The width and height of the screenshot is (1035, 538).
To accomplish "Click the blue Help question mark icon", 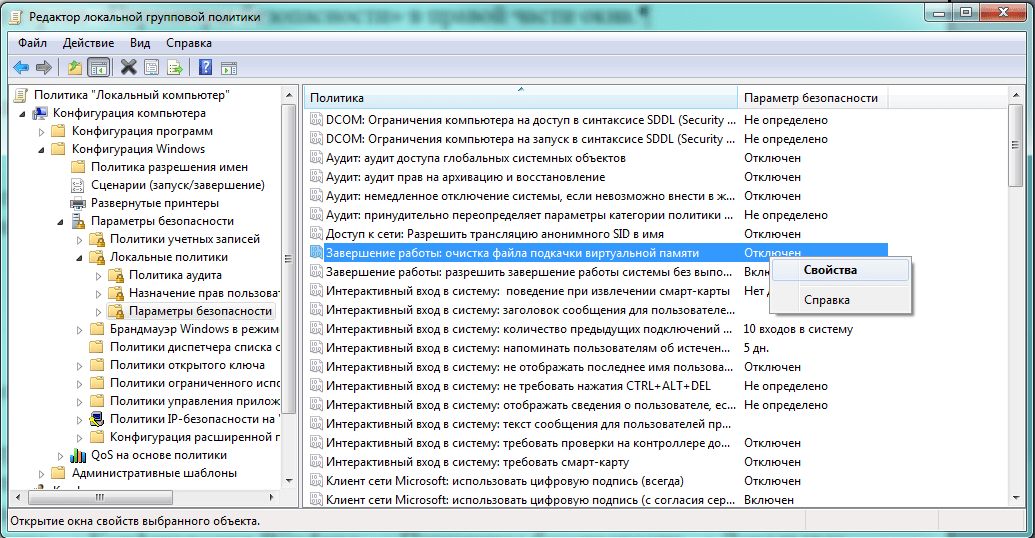I will tap(205, 67).
